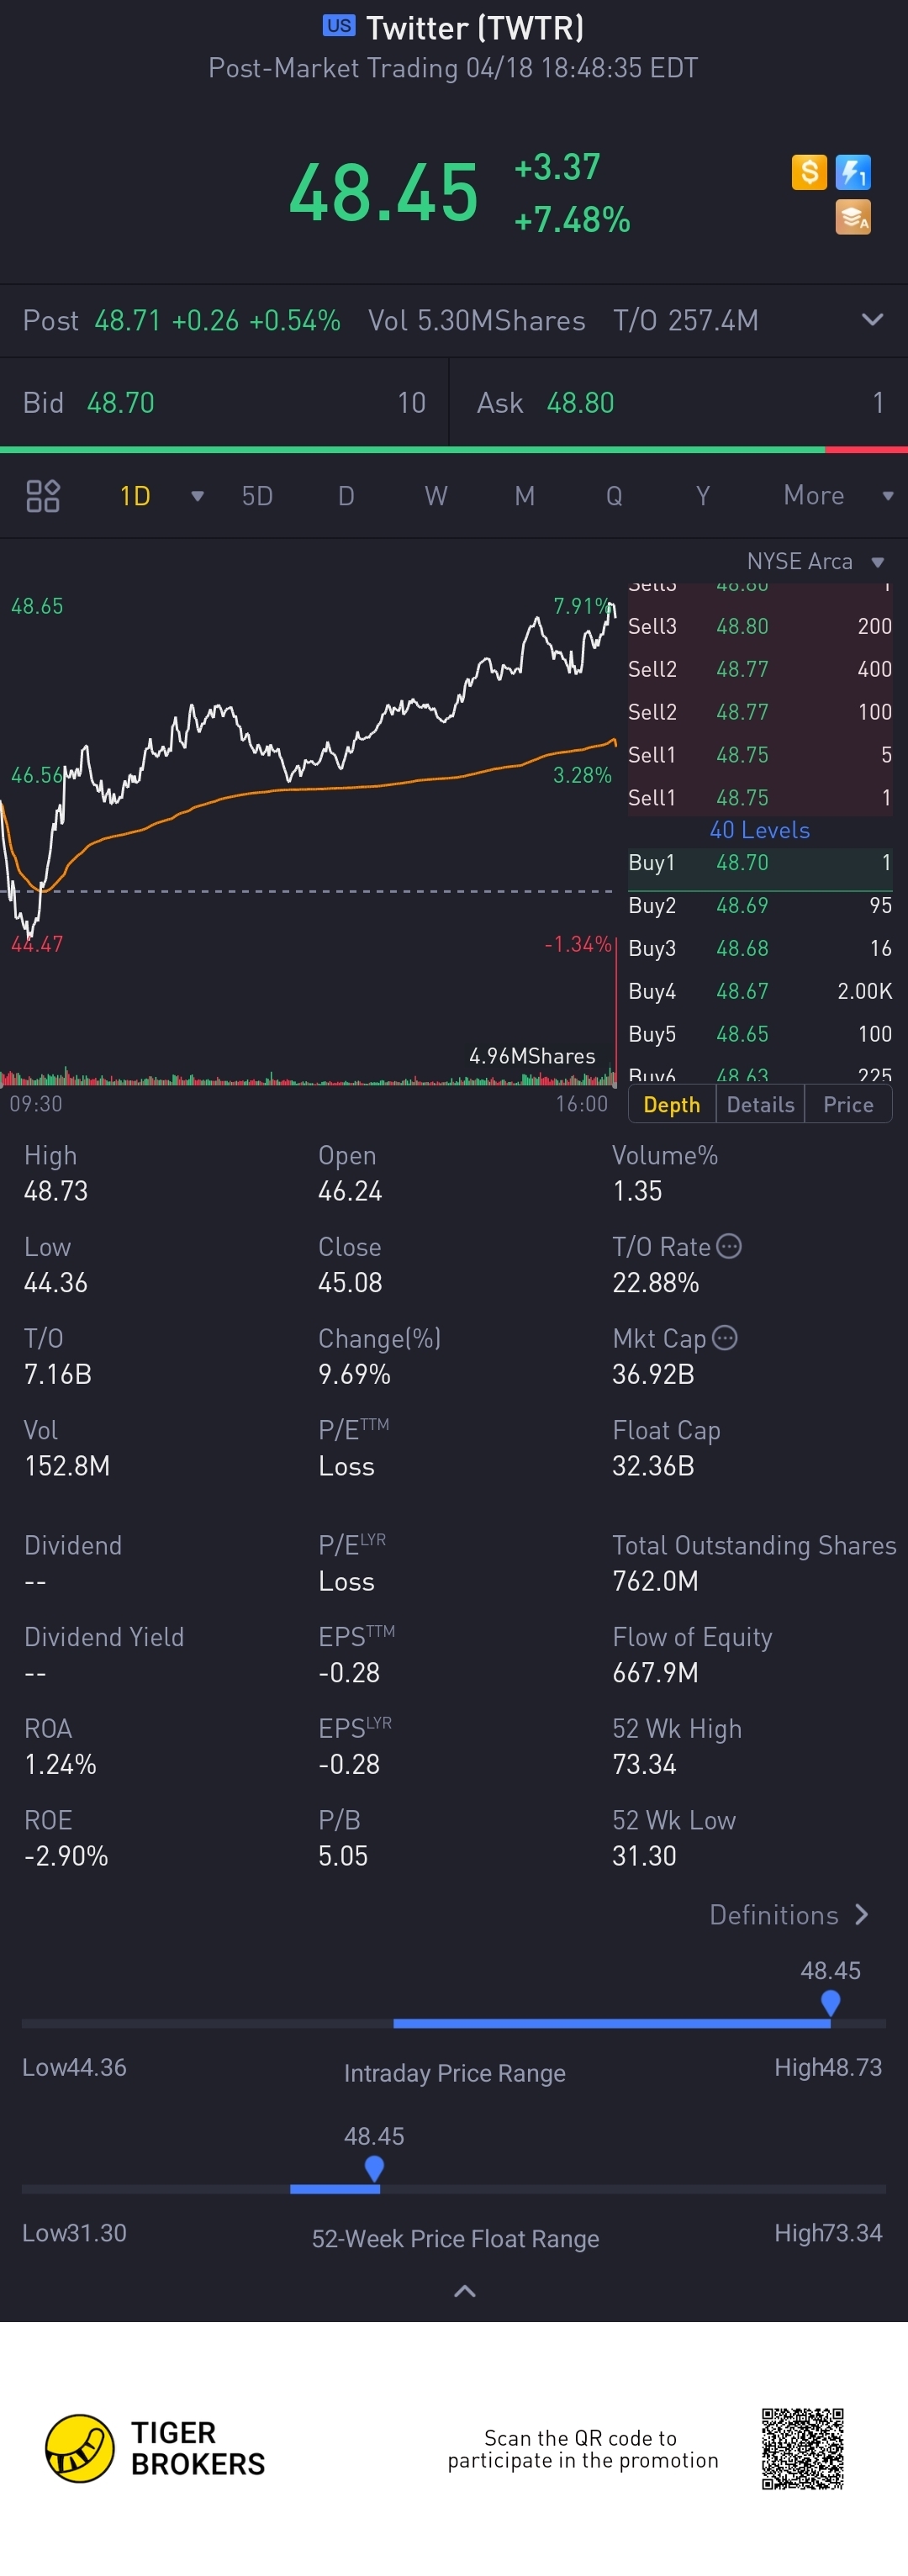Expand the post-market quote details chevron
The width and height of the screenshot is (908, 2576).
pos(872,320)
